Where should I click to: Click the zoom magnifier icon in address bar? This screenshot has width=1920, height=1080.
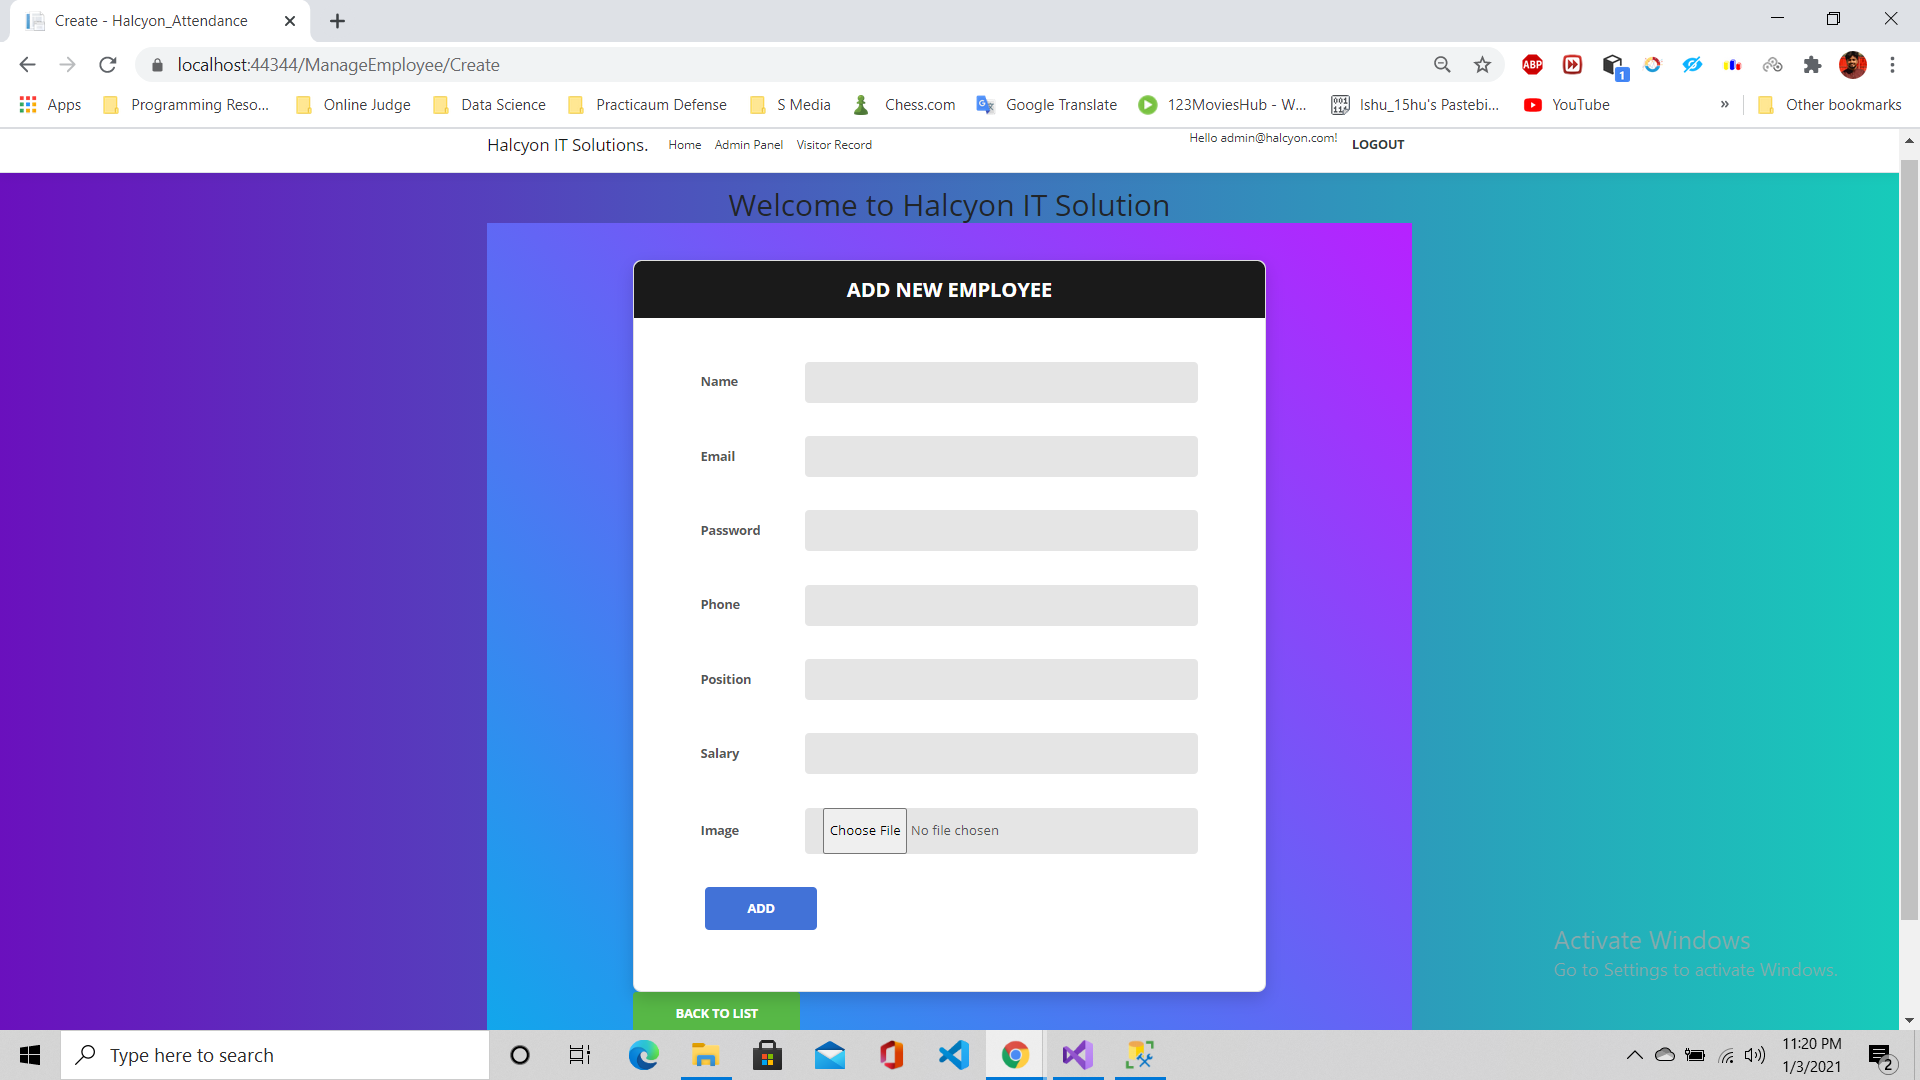1442,65
